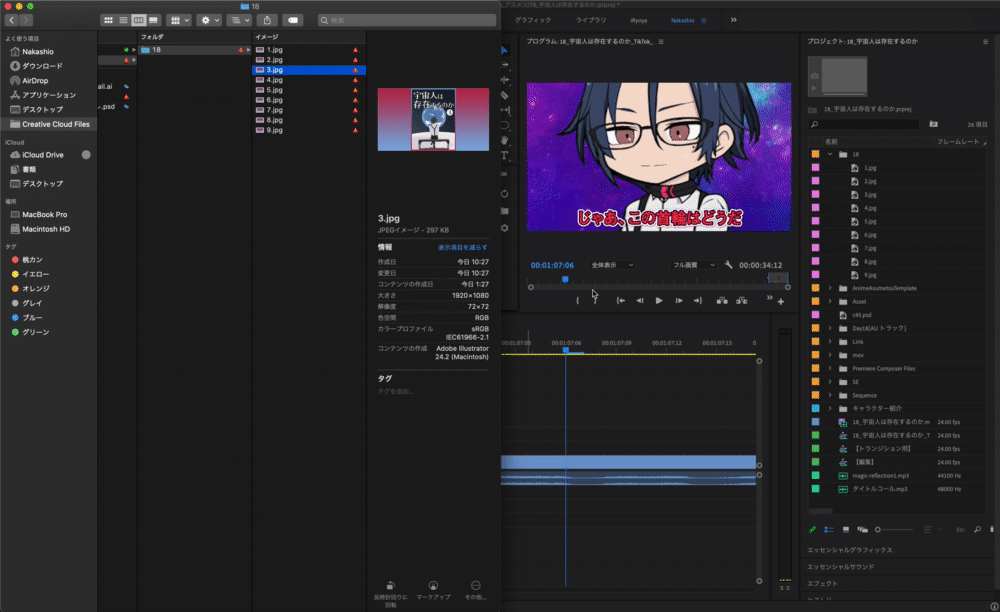Image resolution: width=1000 pixels, height=612 pixels.
Task: Open Finder action gear menu
Action: (210, 20)
